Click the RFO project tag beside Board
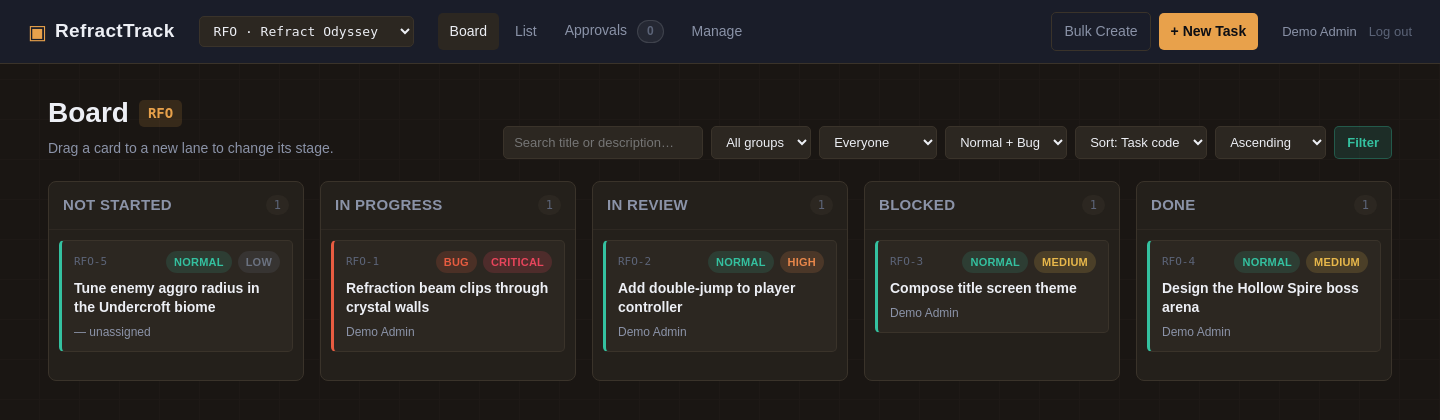 [160, 113]
